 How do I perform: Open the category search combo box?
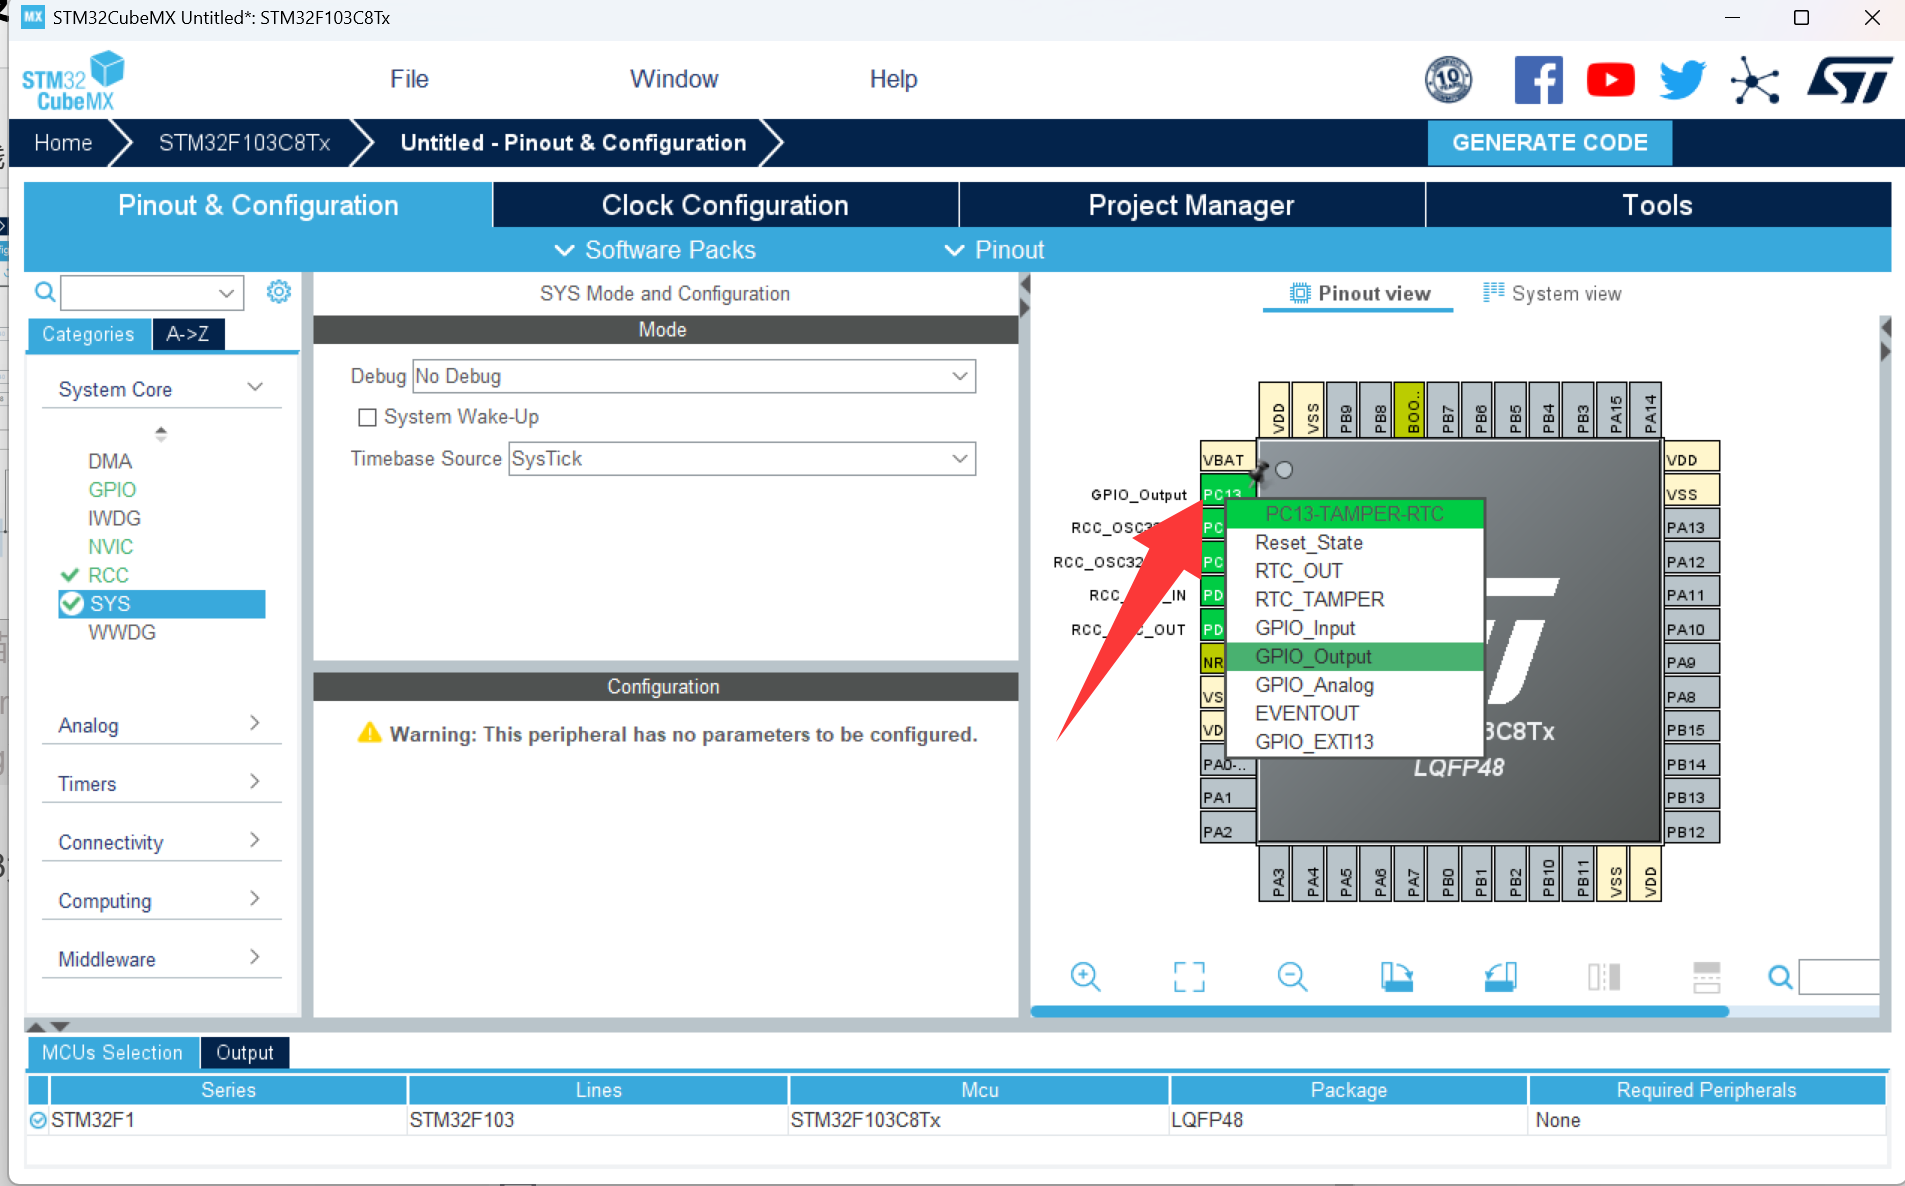click(152, 292)
